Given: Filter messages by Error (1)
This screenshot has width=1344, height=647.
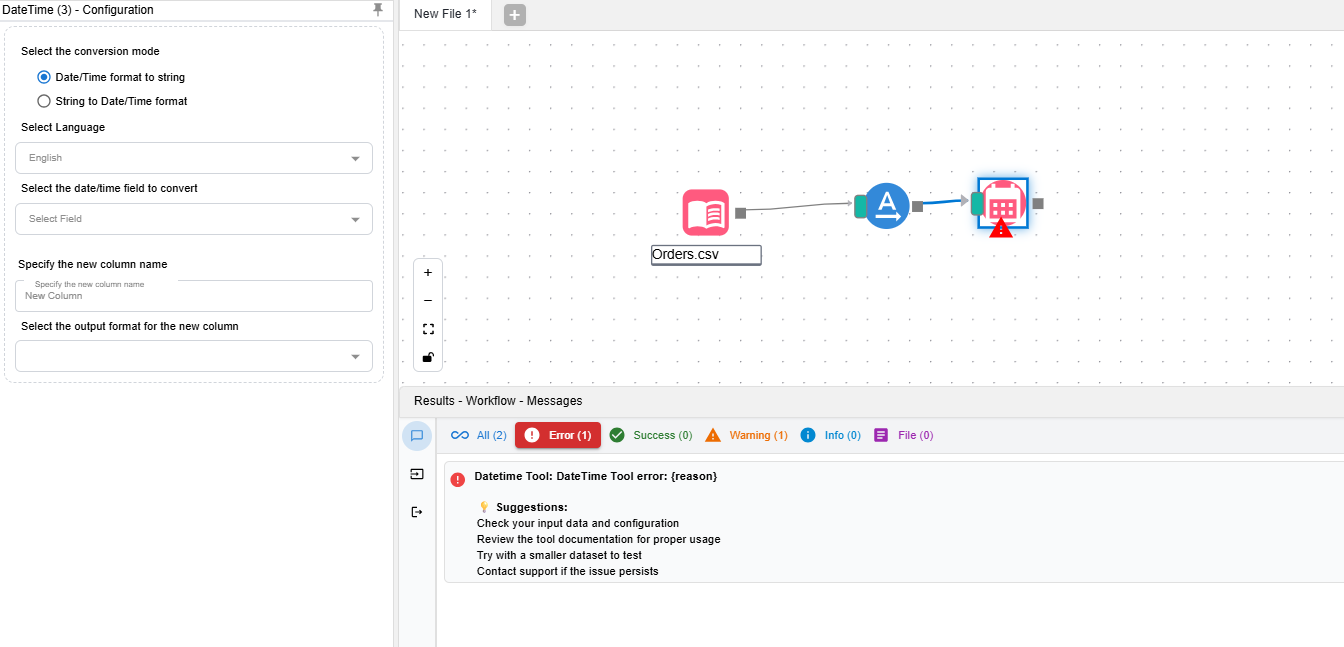Looking at the screenshot, I should (x=558, y=435).
